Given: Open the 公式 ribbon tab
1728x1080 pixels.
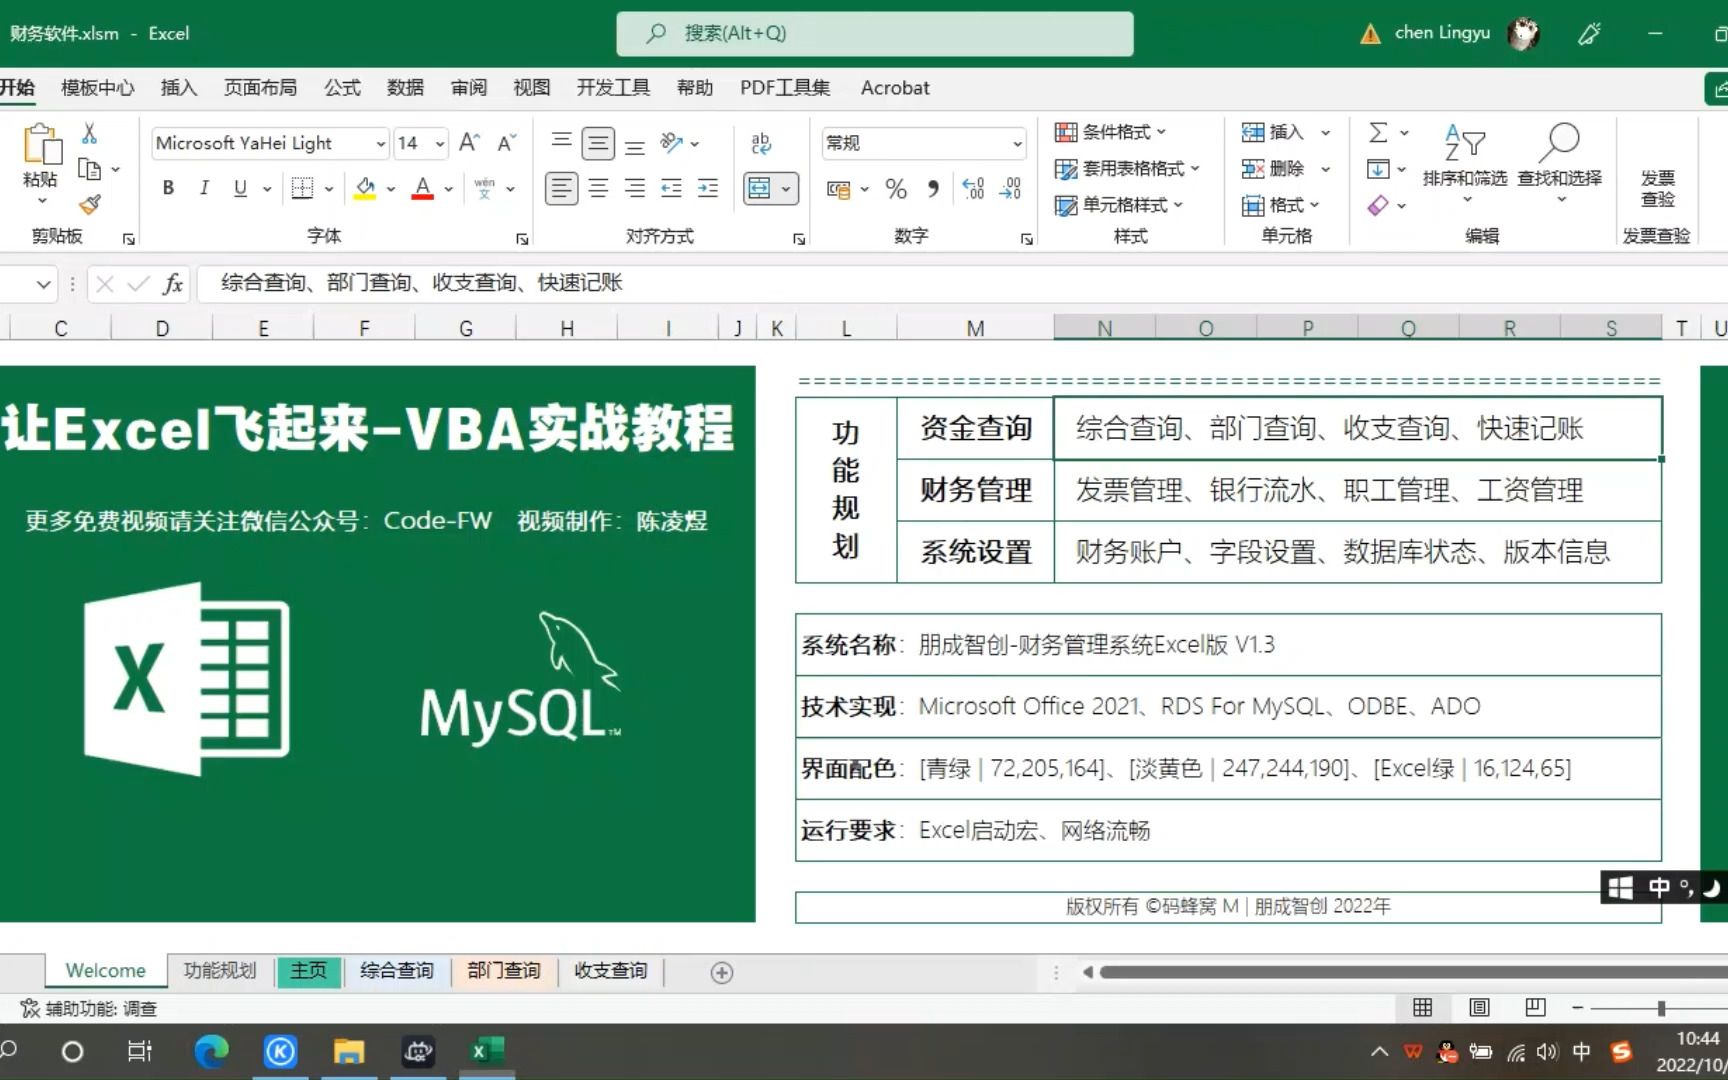Looking at the screenshot, I should pyautogui.click(x=342, y=88).
